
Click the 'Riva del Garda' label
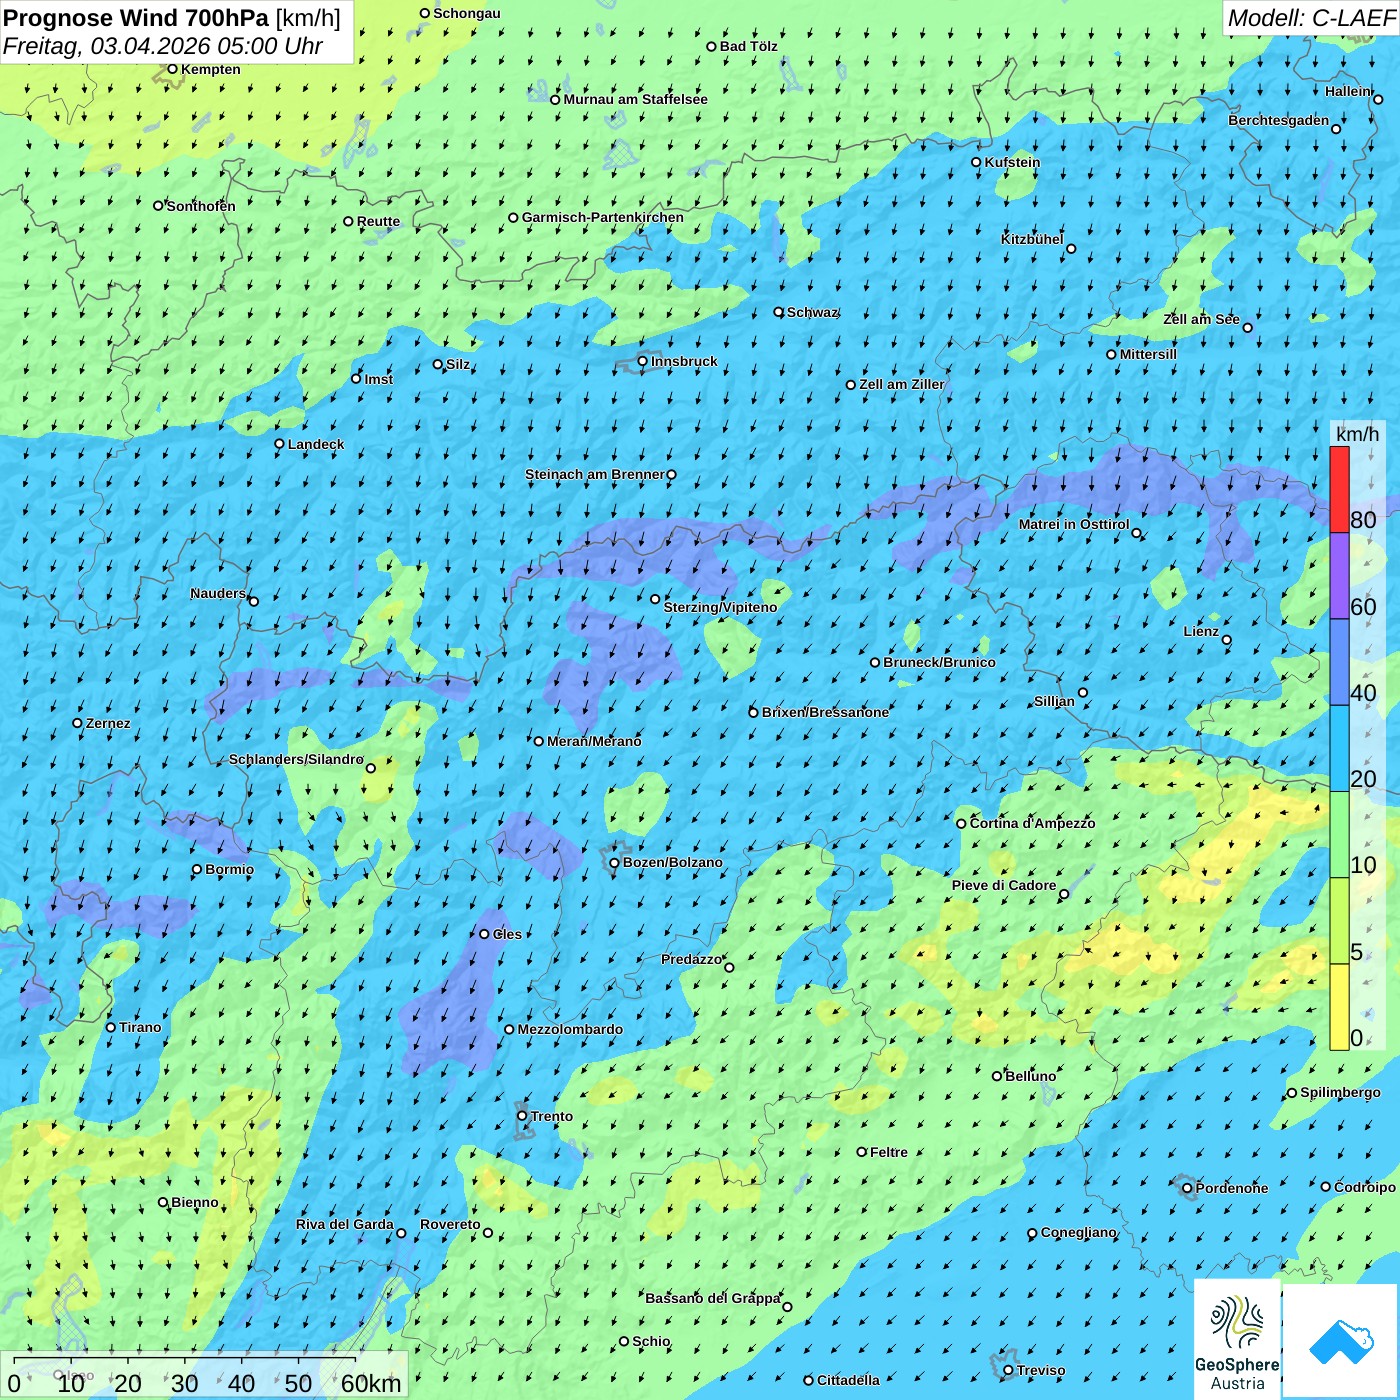pos(345,1224)
